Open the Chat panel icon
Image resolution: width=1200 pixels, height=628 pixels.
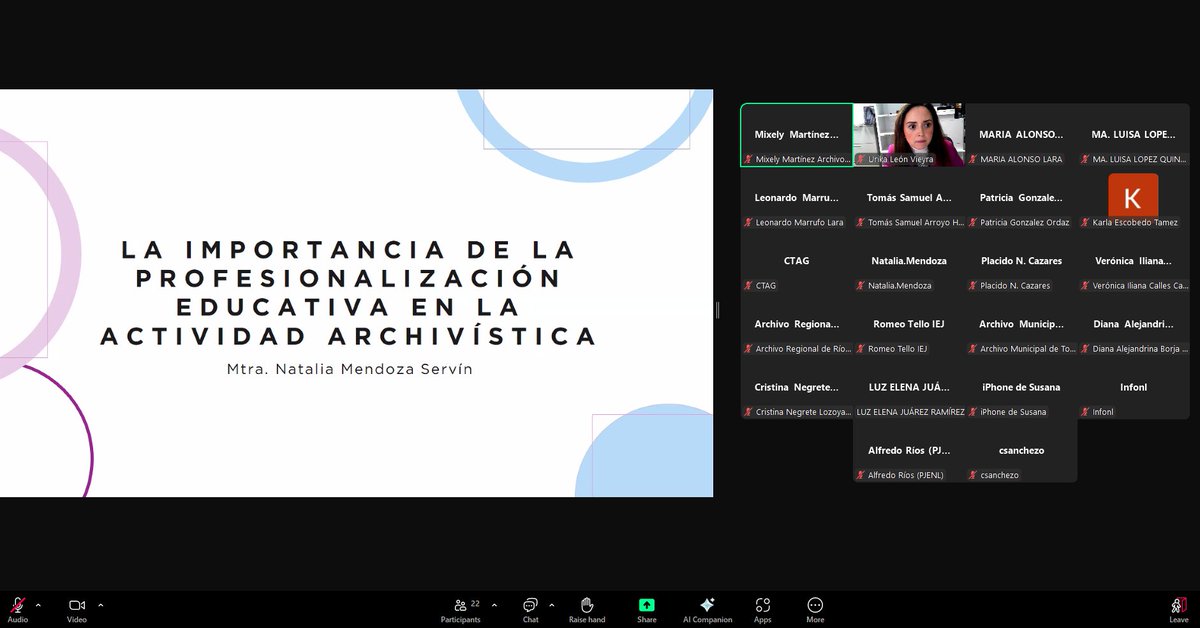pos(530,605)
